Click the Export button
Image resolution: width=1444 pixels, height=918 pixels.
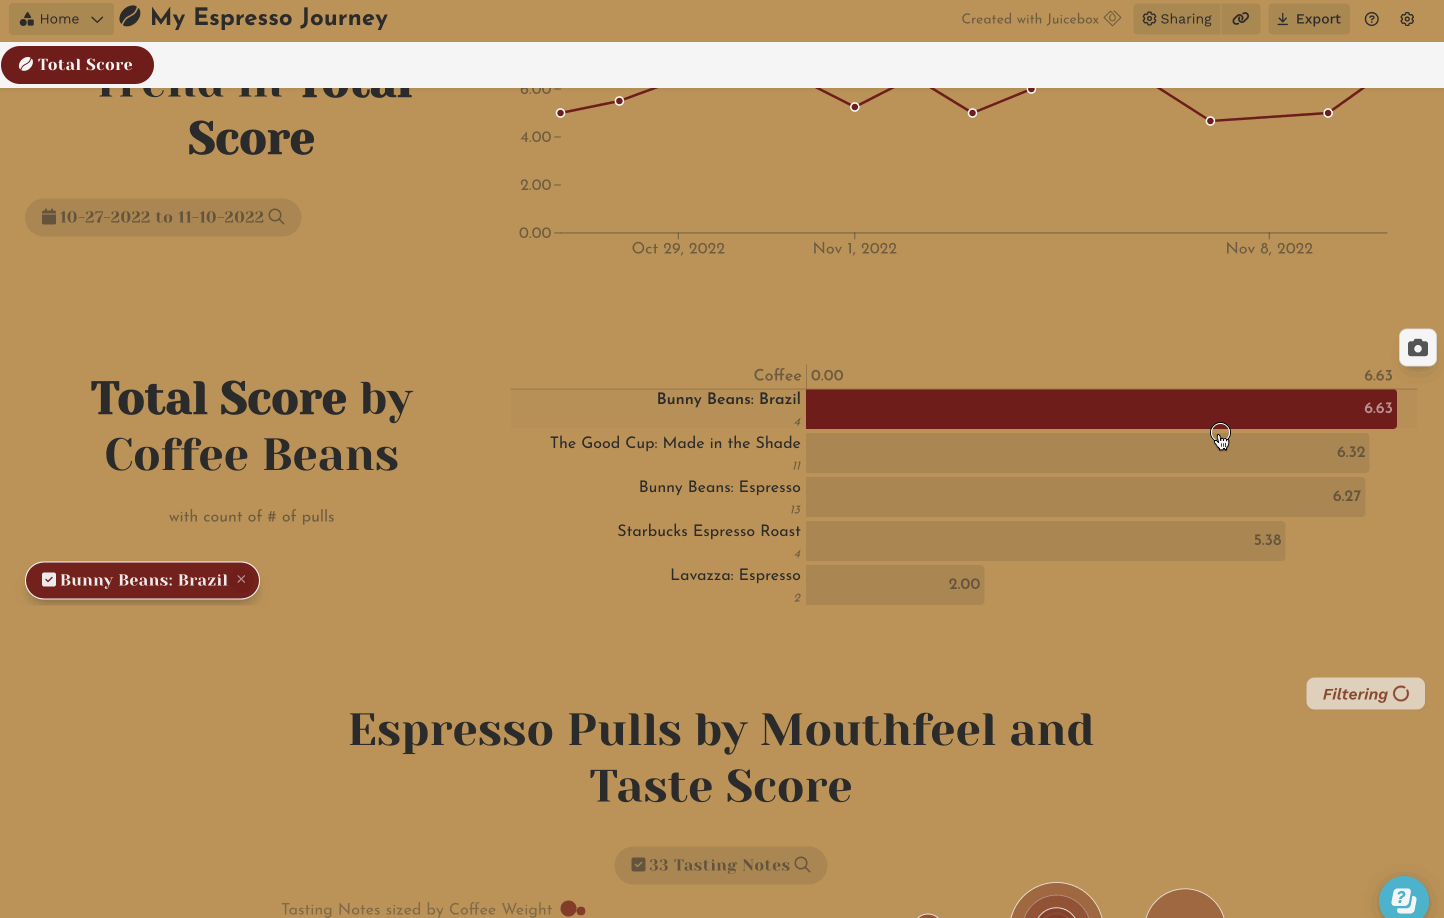pyautogui.click(x=1309, y=19)
